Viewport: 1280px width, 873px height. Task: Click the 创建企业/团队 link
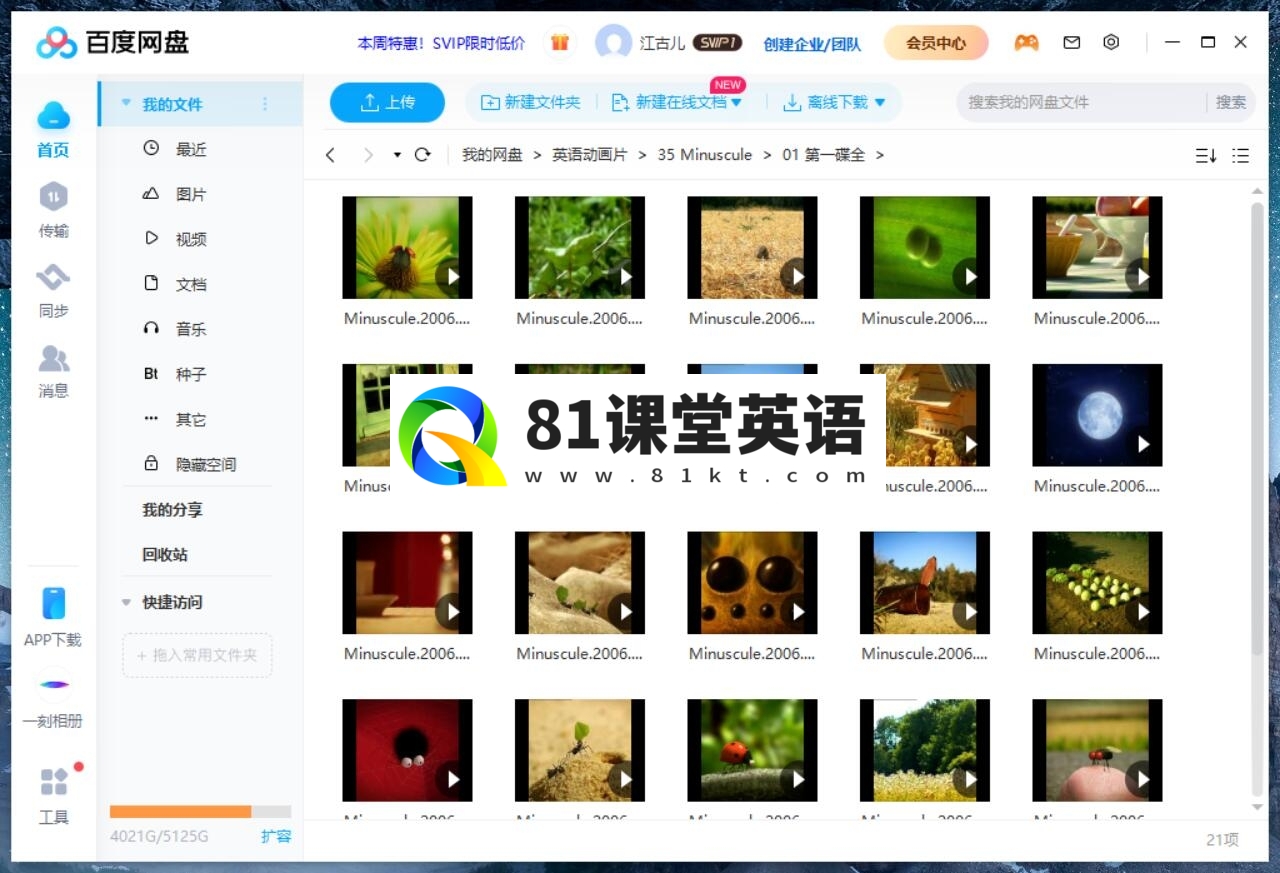pyautogui.click(x=812, y=44)
